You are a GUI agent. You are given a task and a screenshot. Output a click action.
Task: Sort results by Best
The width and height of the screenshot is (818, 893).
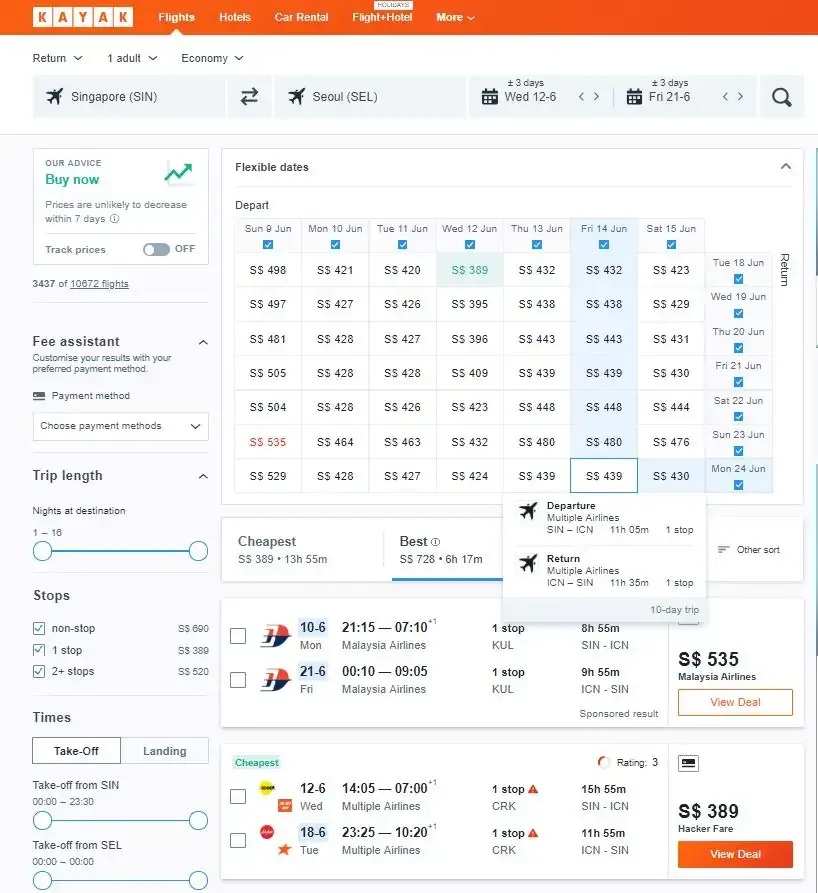[447, 550]
